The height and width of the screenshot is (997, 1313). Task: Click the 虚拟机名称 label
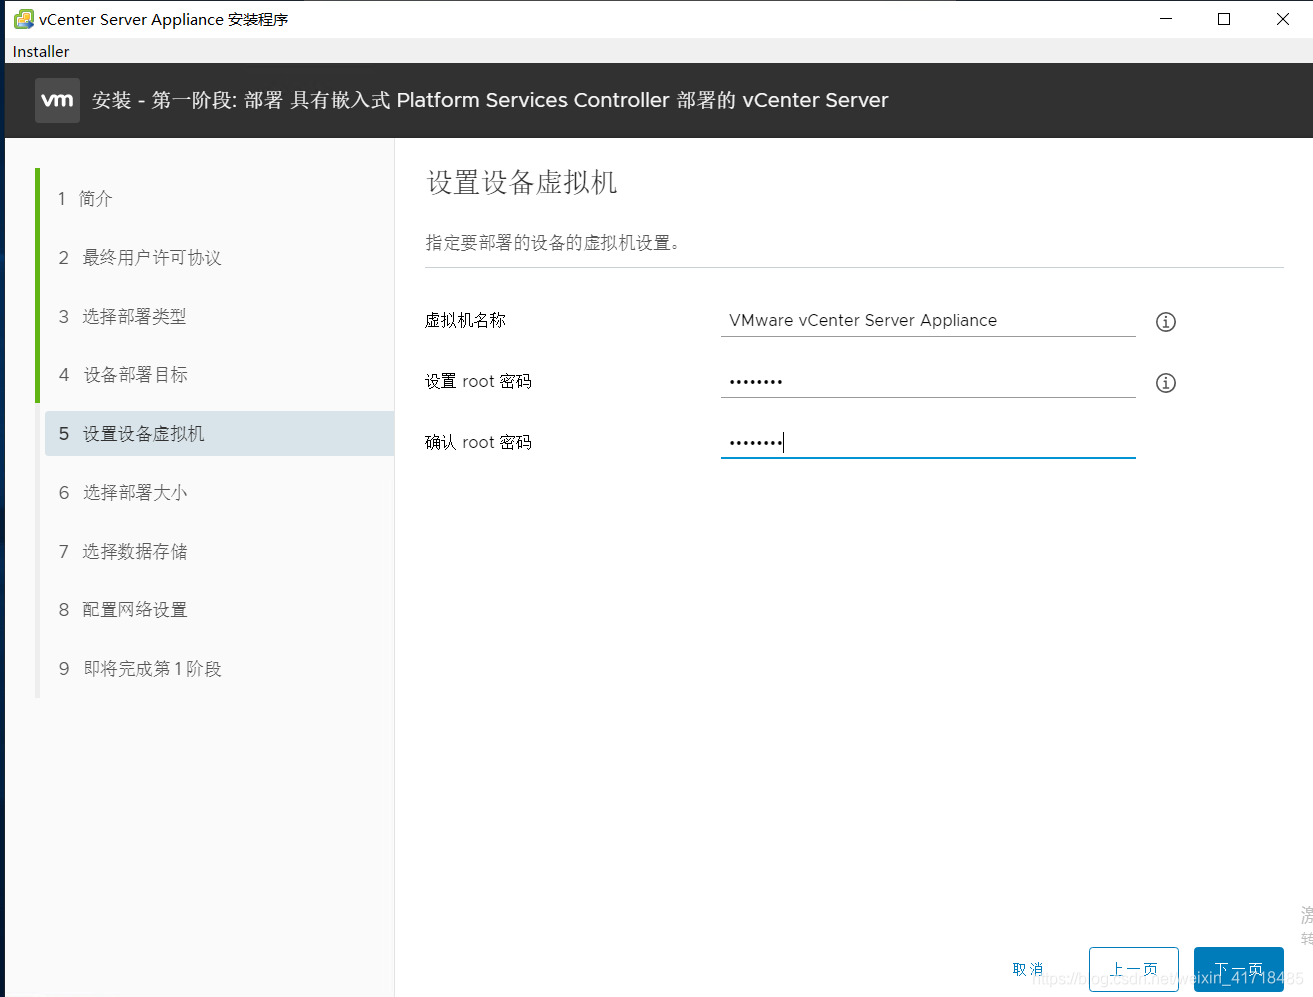(465, 320)
